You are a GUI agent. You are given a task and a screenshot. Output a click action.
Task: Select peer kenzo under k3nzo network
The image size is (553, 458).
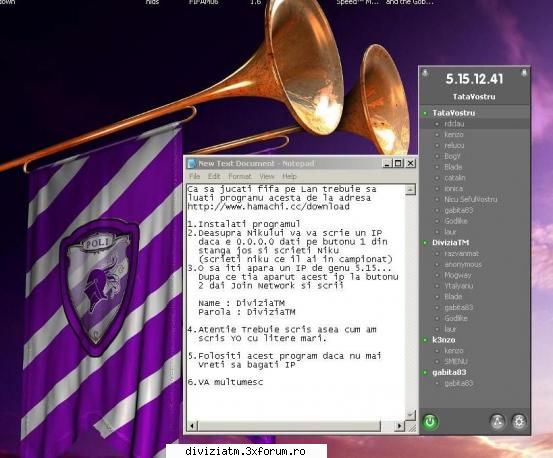pos(474,351)
